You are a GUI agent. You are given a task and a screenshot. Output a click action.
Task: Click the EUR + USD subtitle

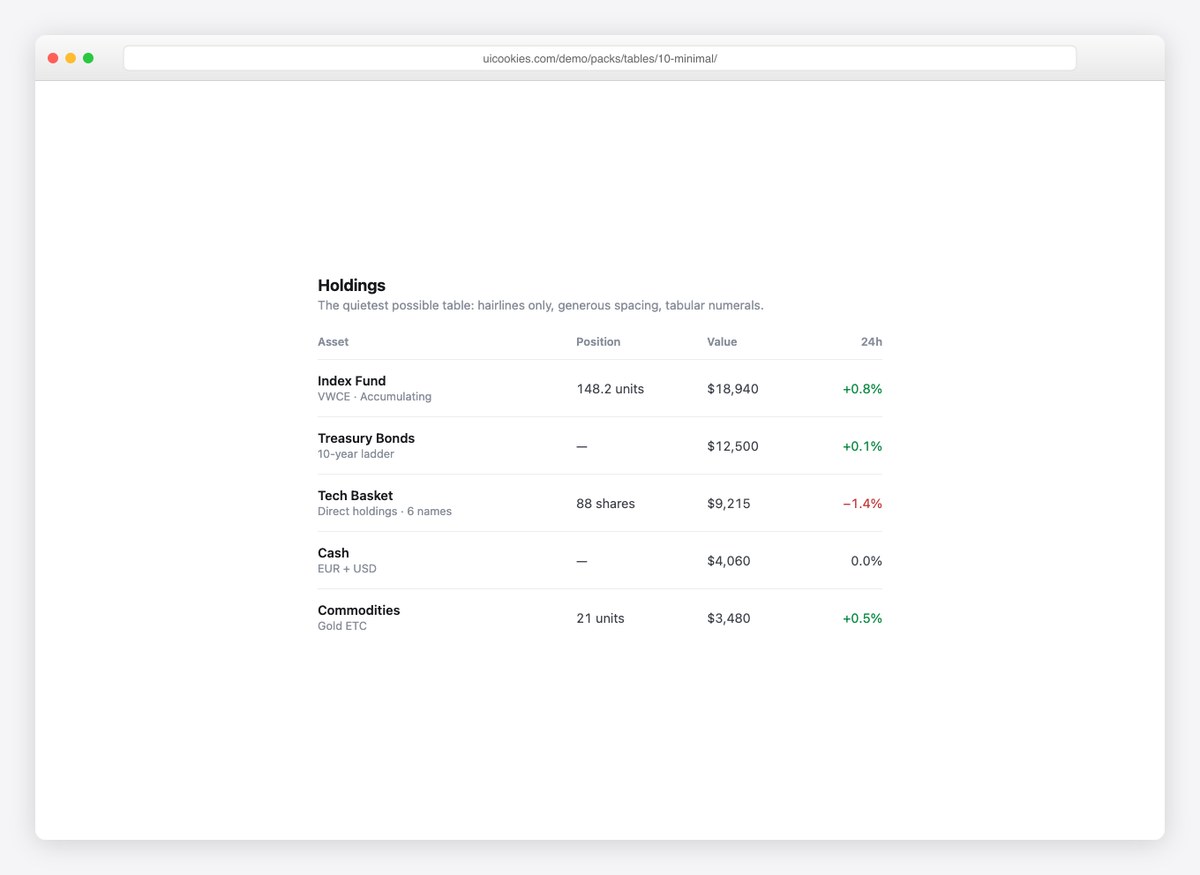(347, 569)
